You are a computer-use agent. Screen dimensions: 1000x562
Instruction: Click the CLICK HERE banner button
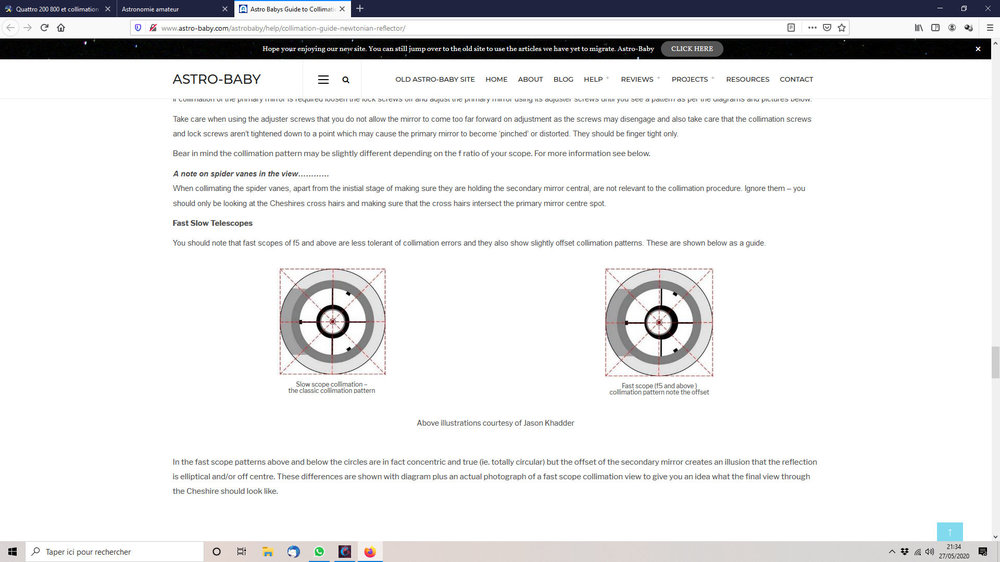tap(692, 49)
